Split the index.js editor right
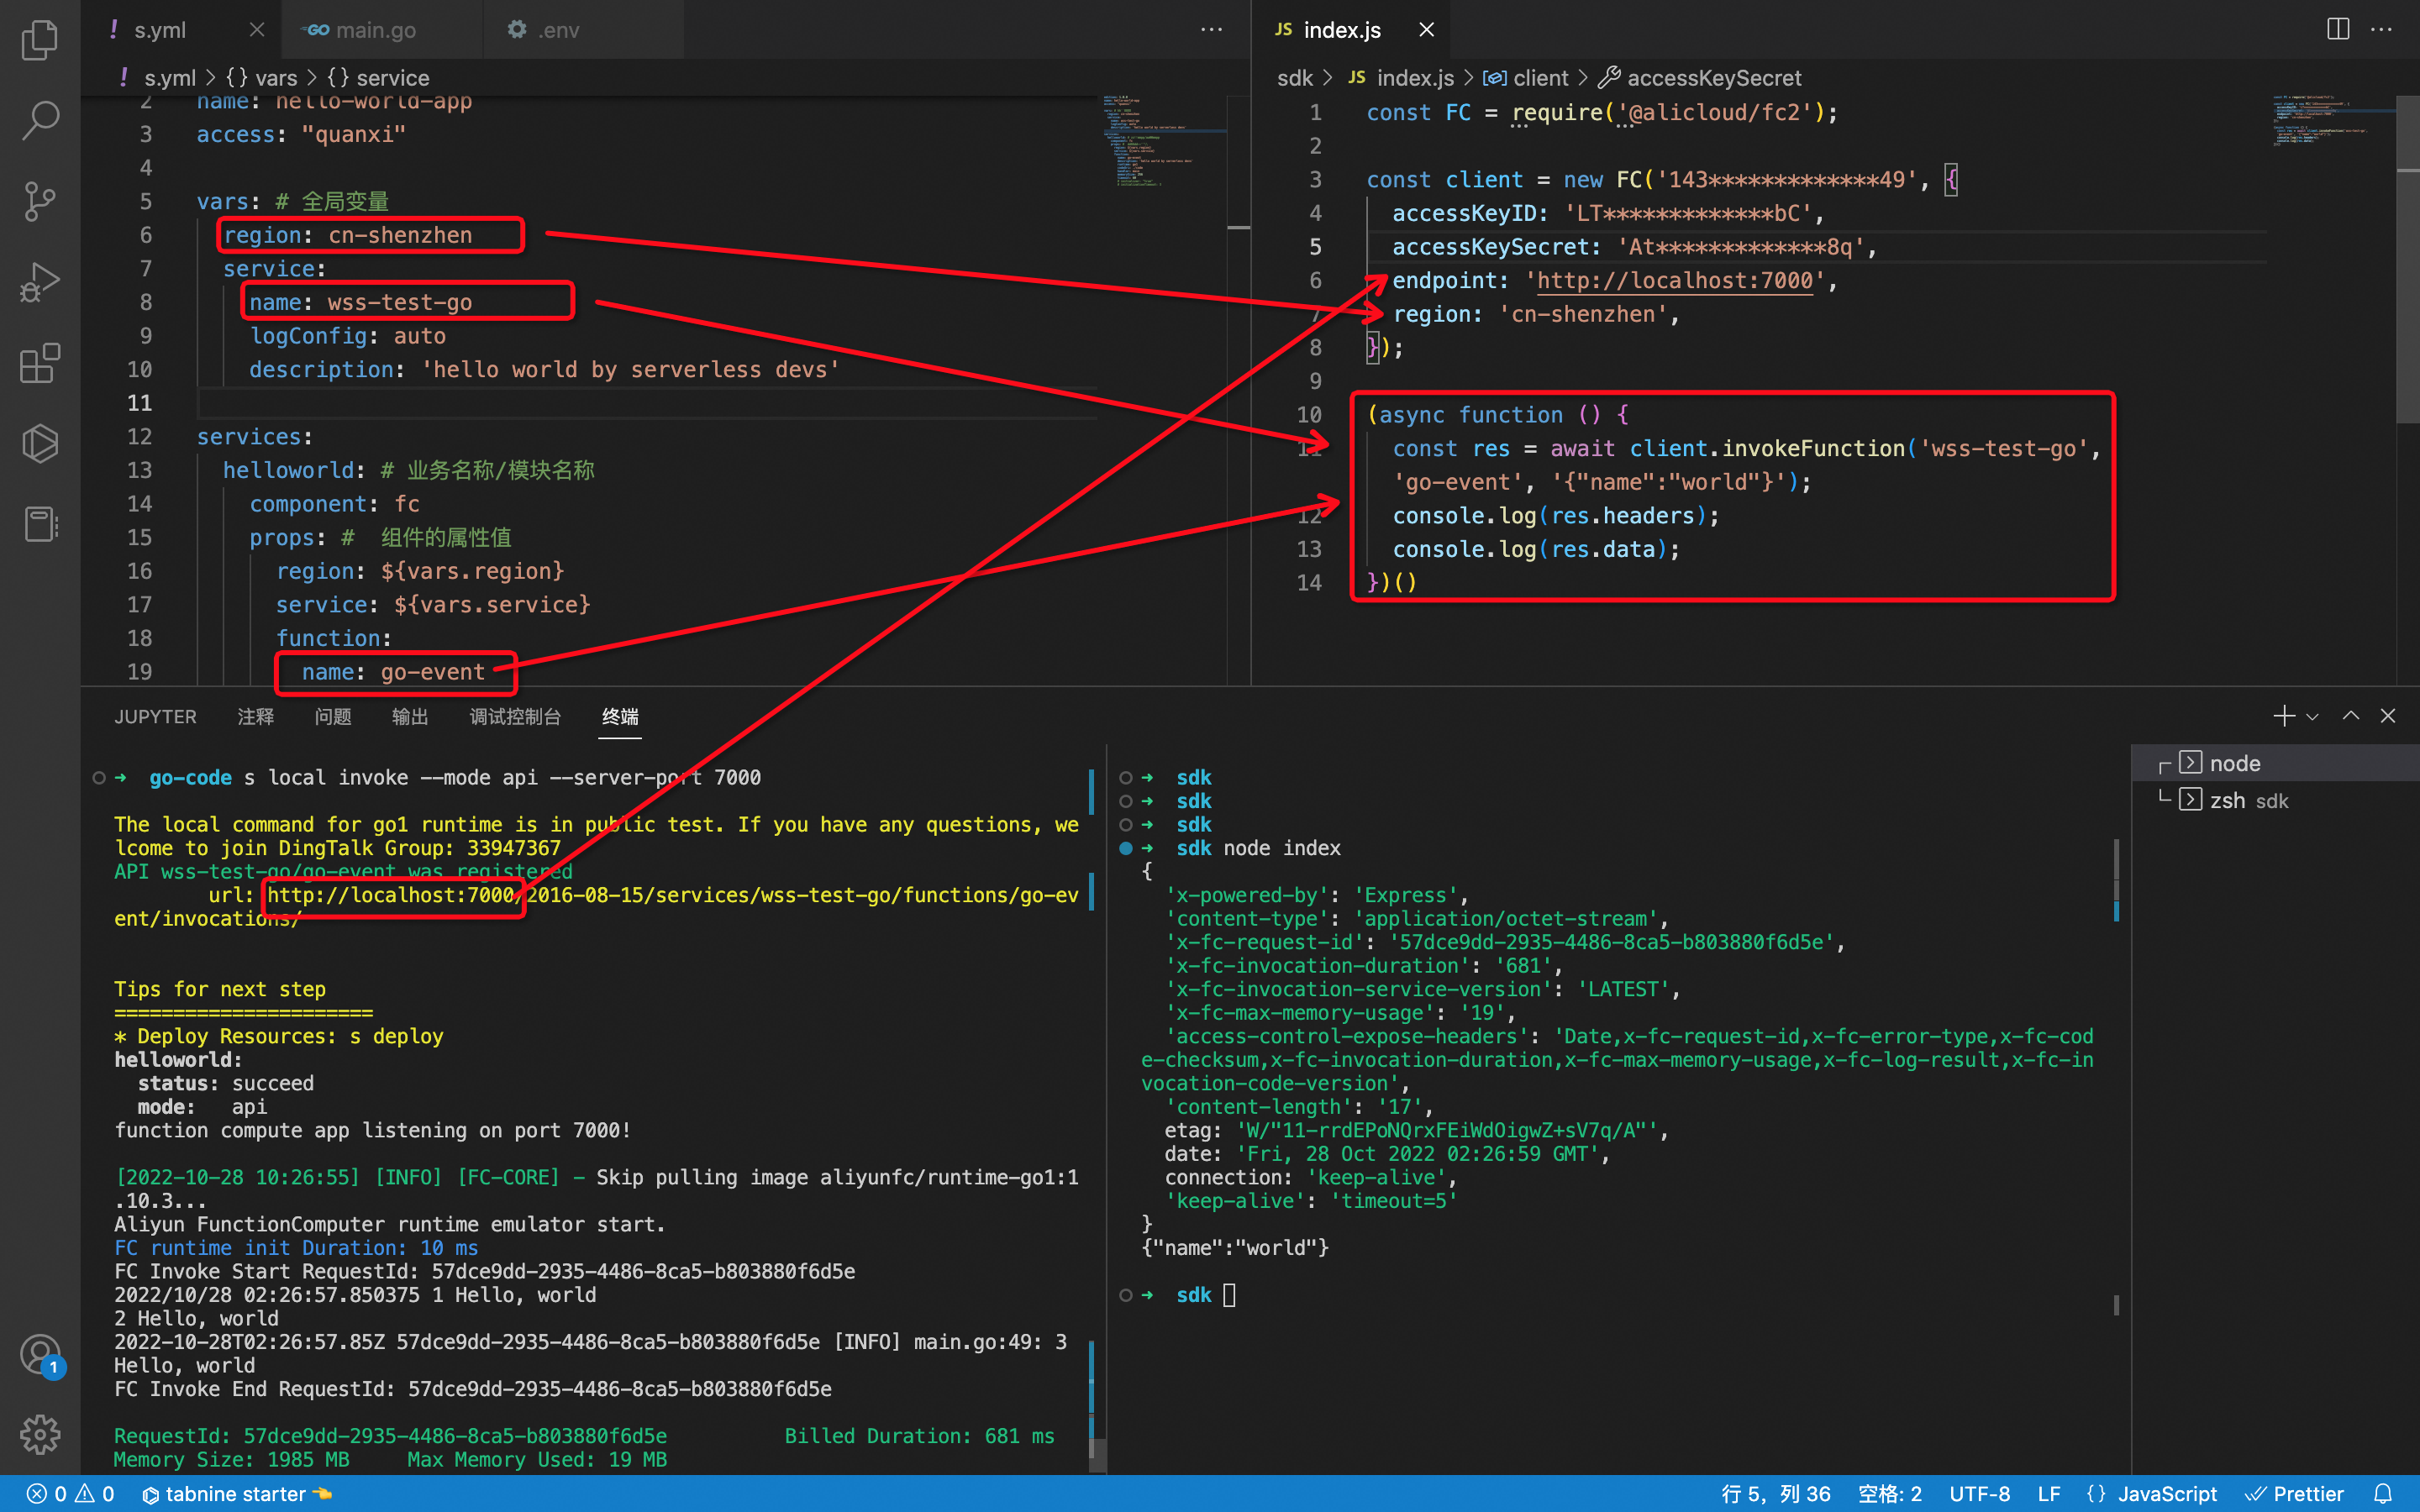Screen dimensions: 2420x1512 tap(2338, 30)
